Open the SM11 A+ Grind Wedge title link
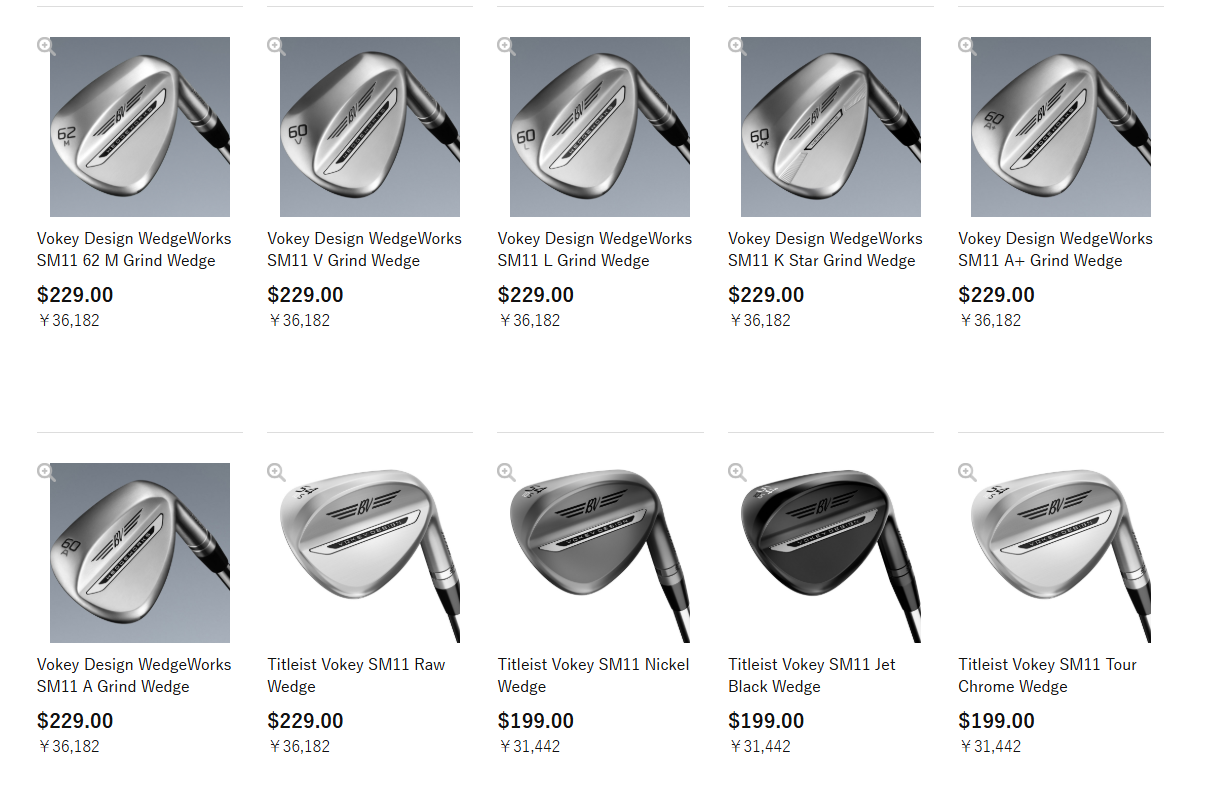1207x785 pixels. point(1055,250)
